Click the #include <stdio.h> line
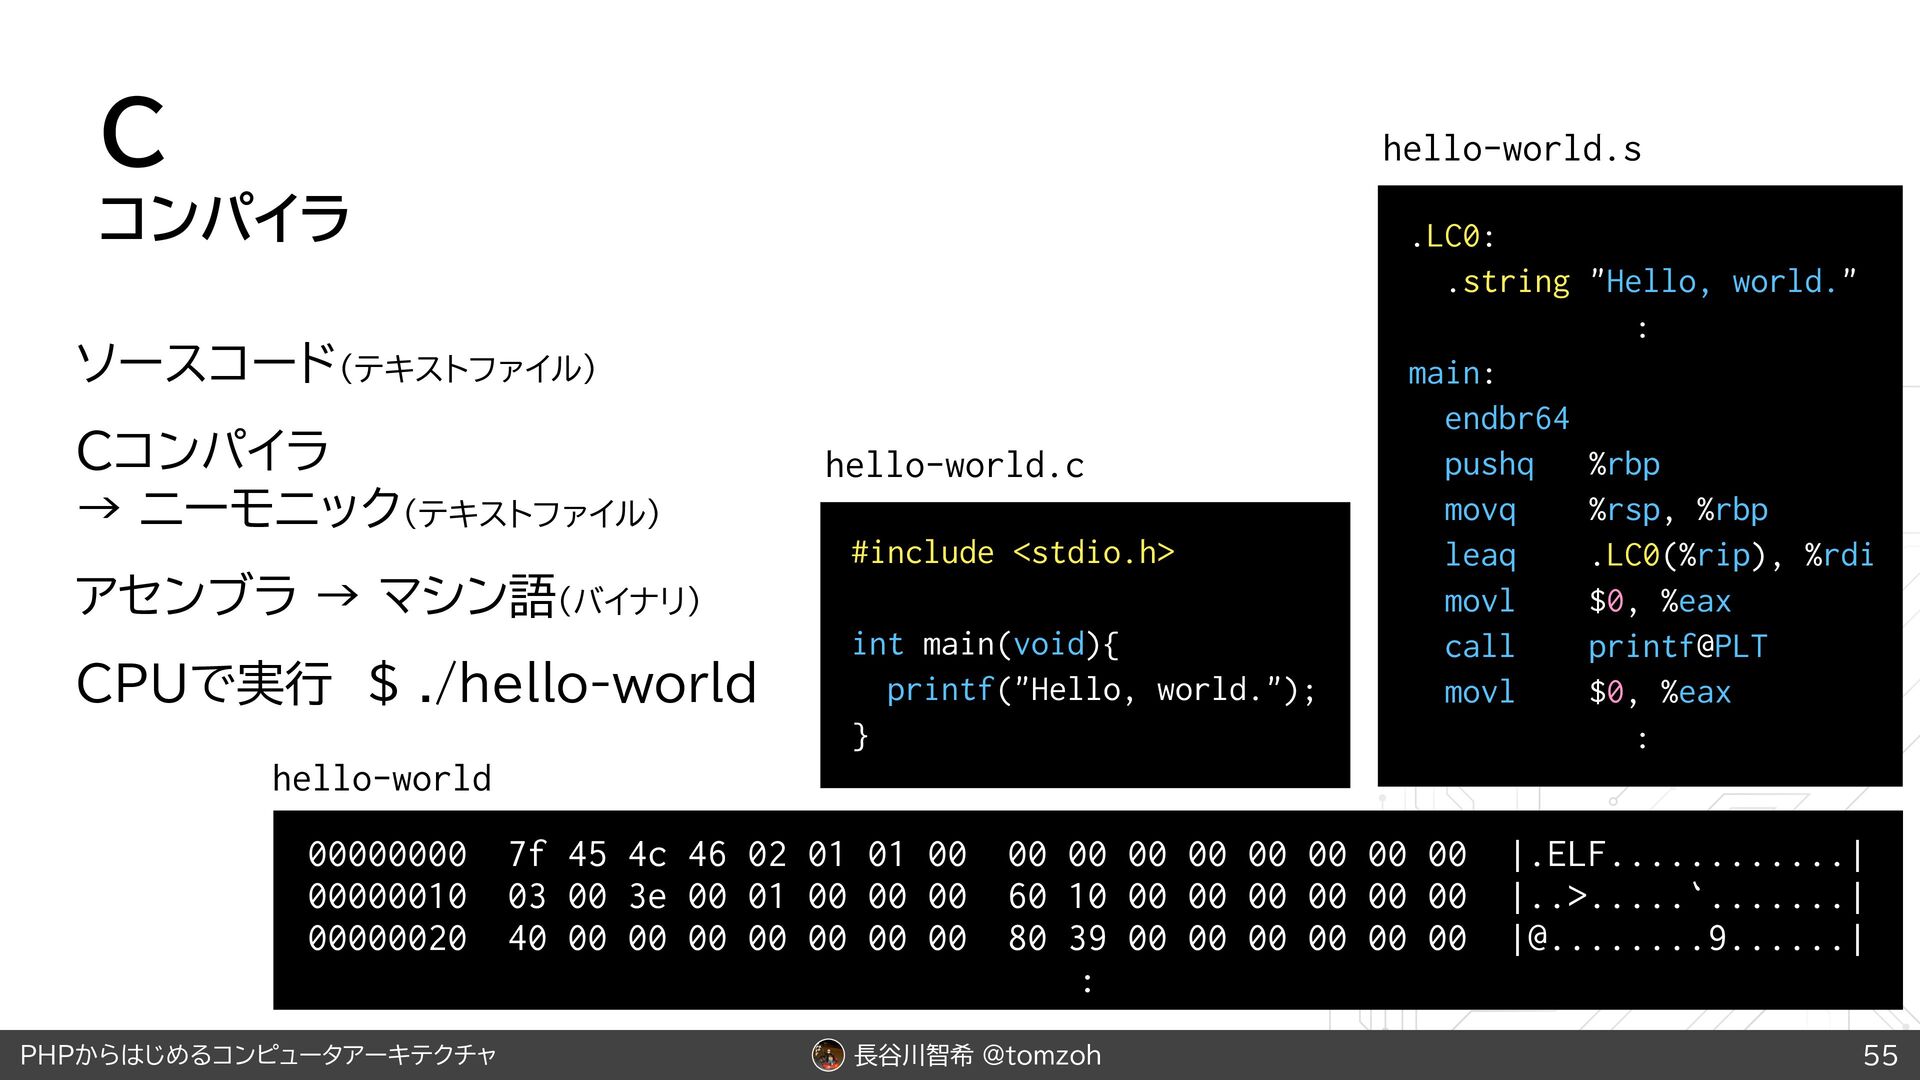This screenshot has width=1920, height=1080. pos(1012,552)
